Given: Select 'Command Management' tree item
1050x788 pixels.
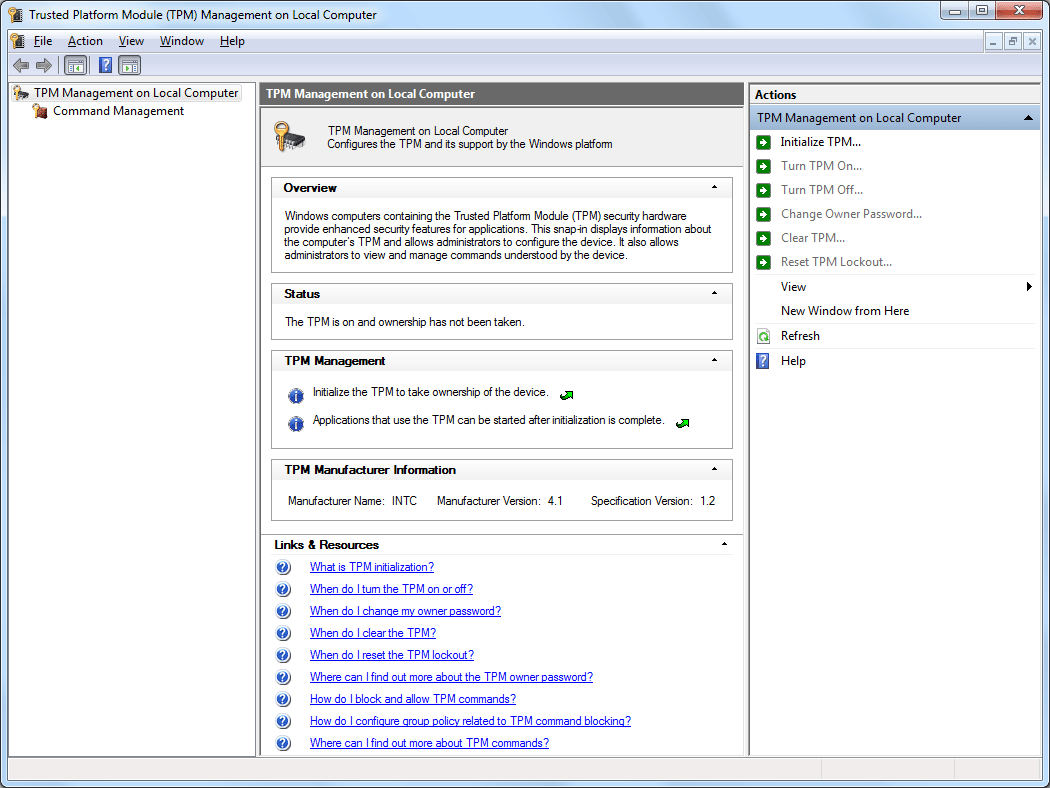Looking at the screenshot, I should coord(119,111).
